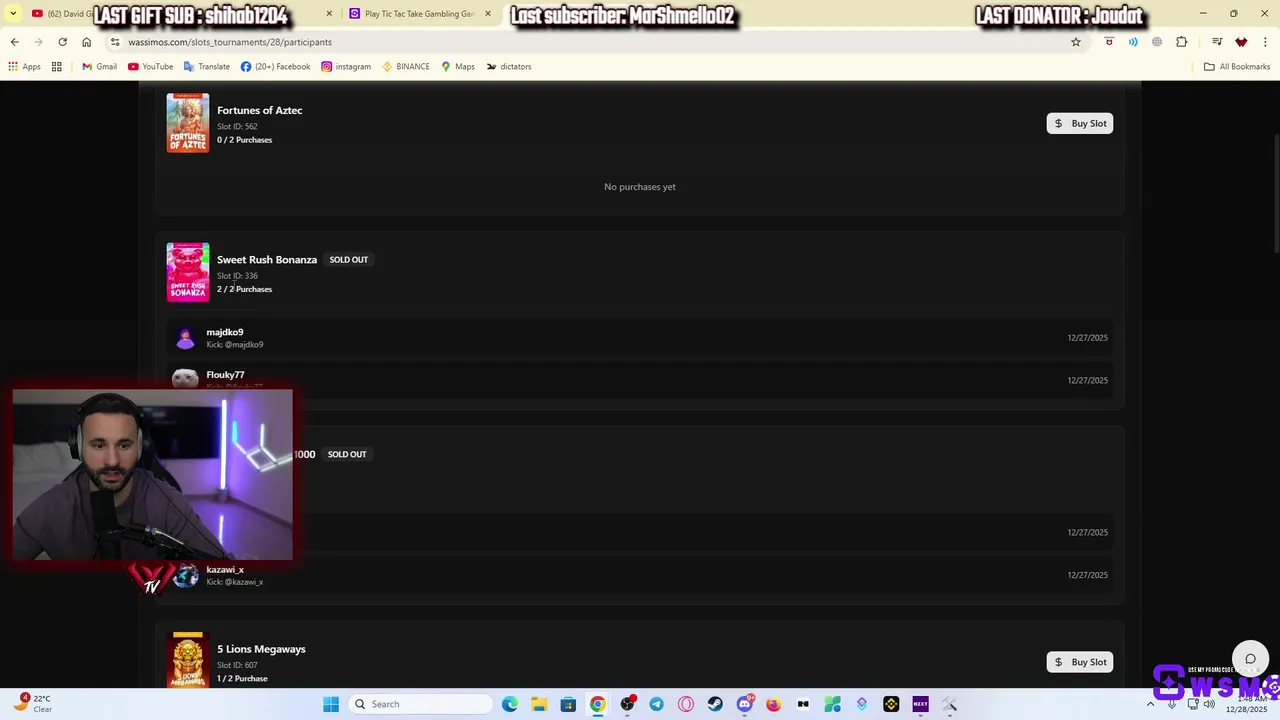Click the 5 Lions Megaways title
This screenshot has width=1280, height=720.
coord(261,649)
